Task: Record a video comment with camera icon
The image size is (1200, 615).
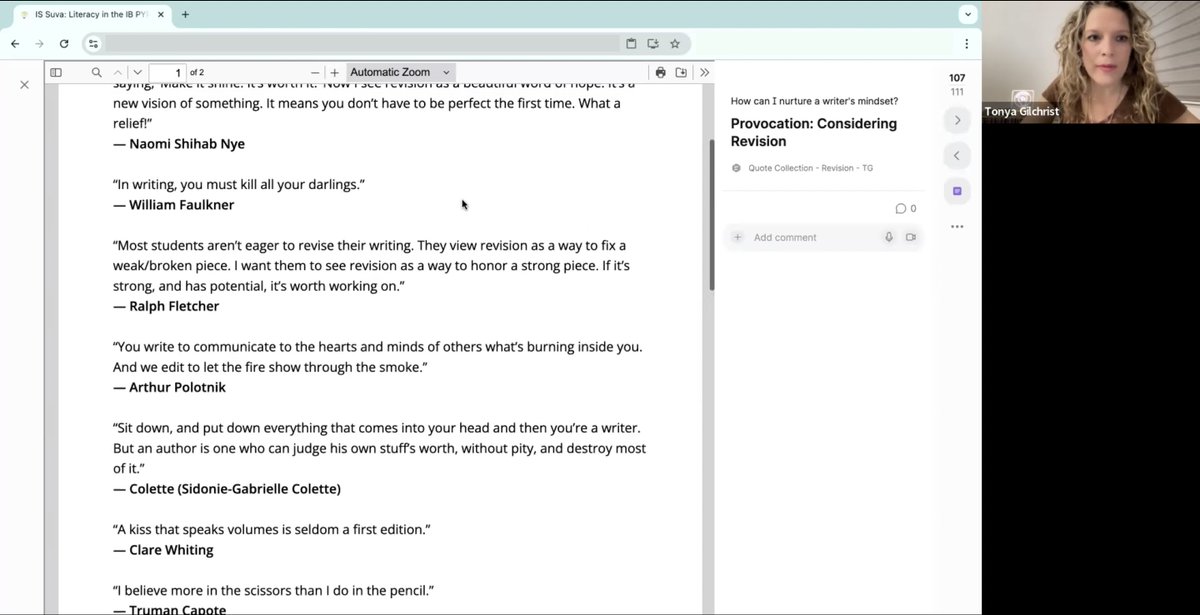Action: coord(910,237)
